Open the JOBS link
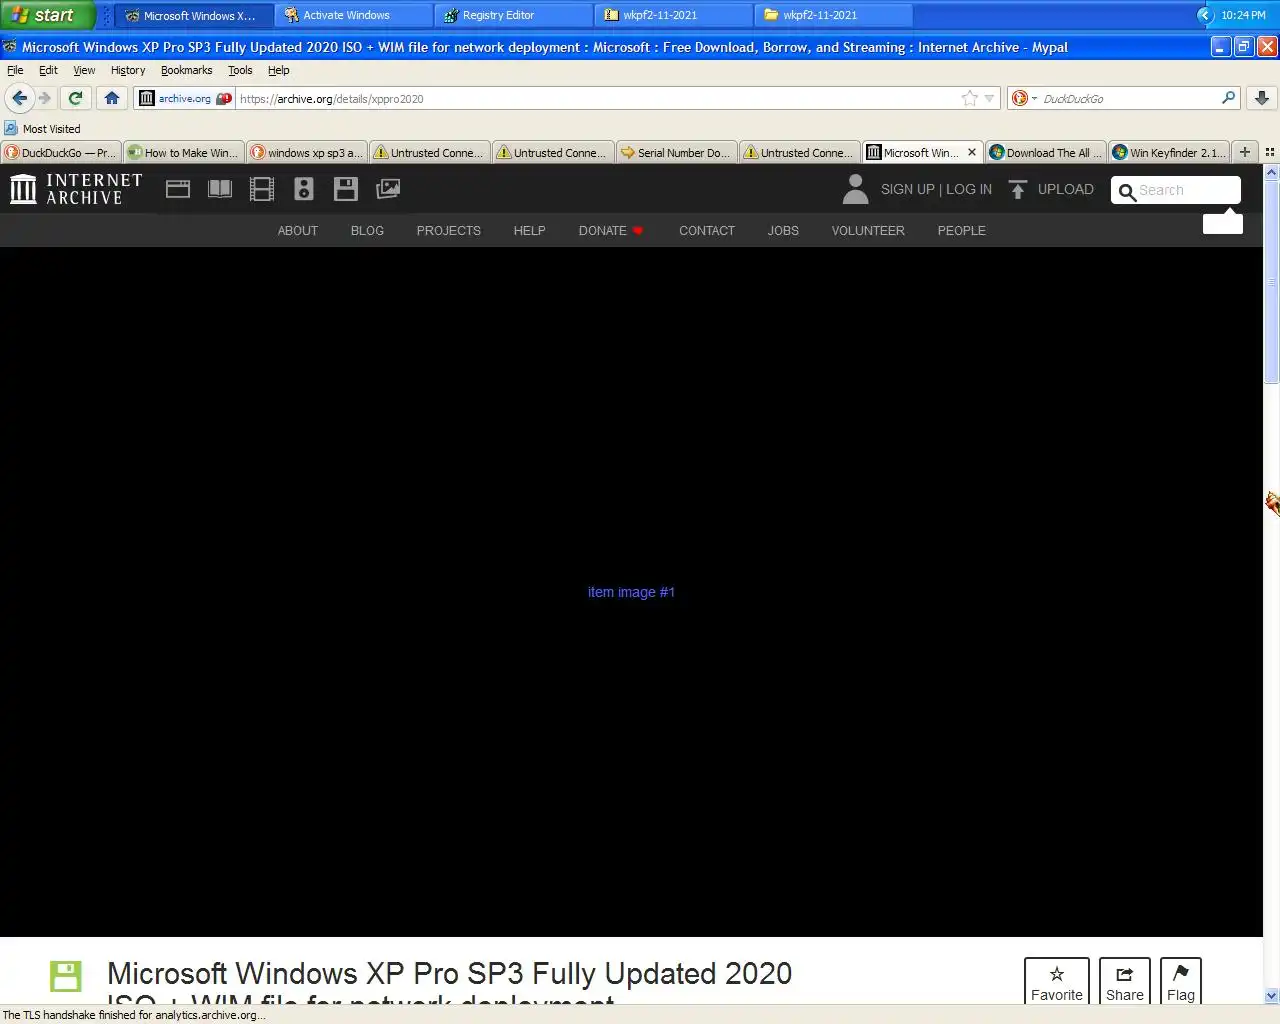1280x1024 pixels. coord(783,230)
